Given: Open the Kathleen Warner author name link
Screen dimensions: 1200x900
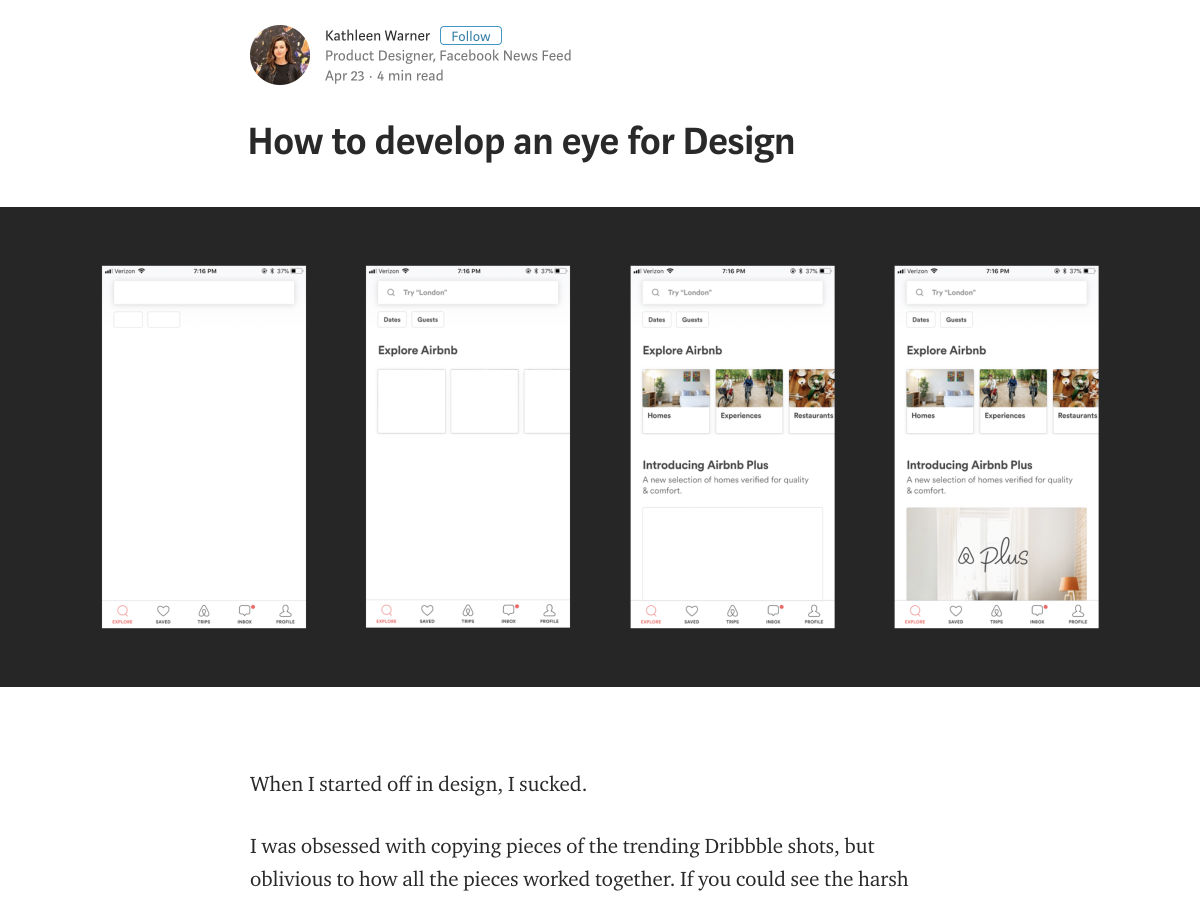Looking at the screenshot, I should (x=377, y=36).
